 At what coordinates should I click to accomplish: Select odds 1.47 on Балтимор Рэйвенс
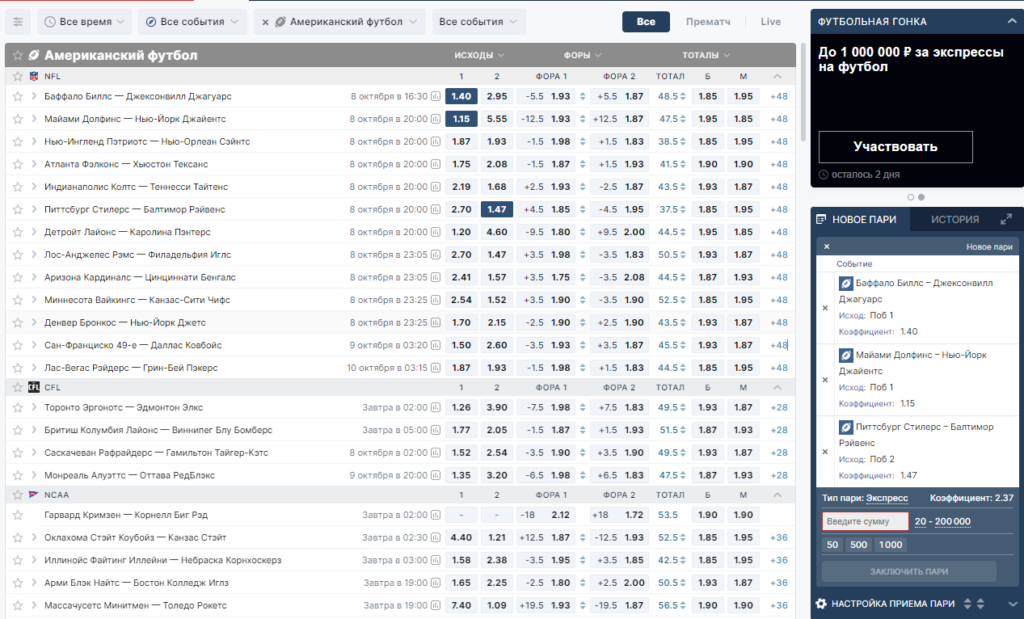tap(497, 210)
